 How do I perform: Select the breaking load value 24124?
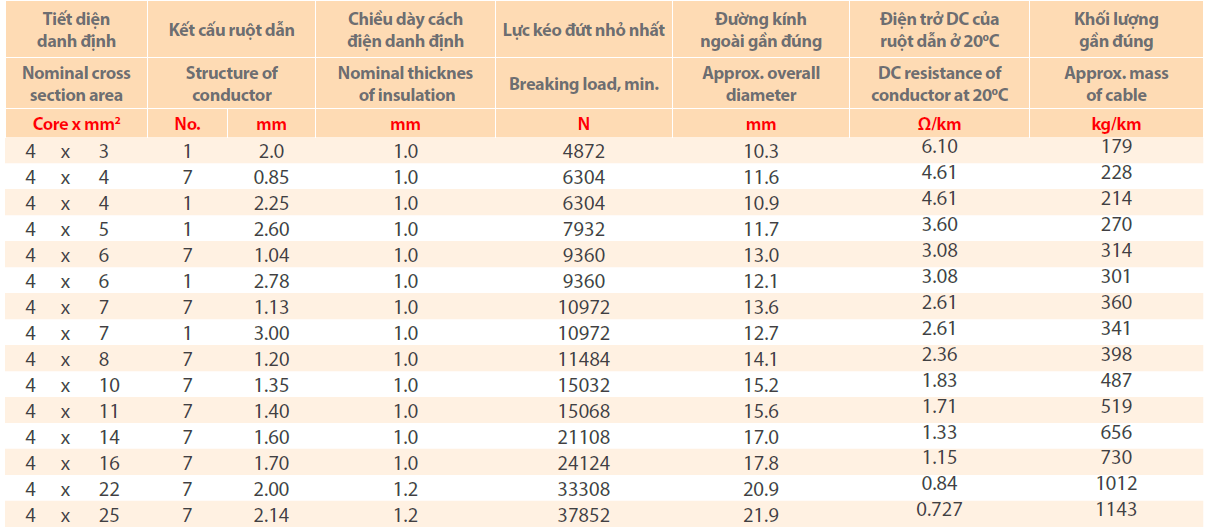point(584,463)
